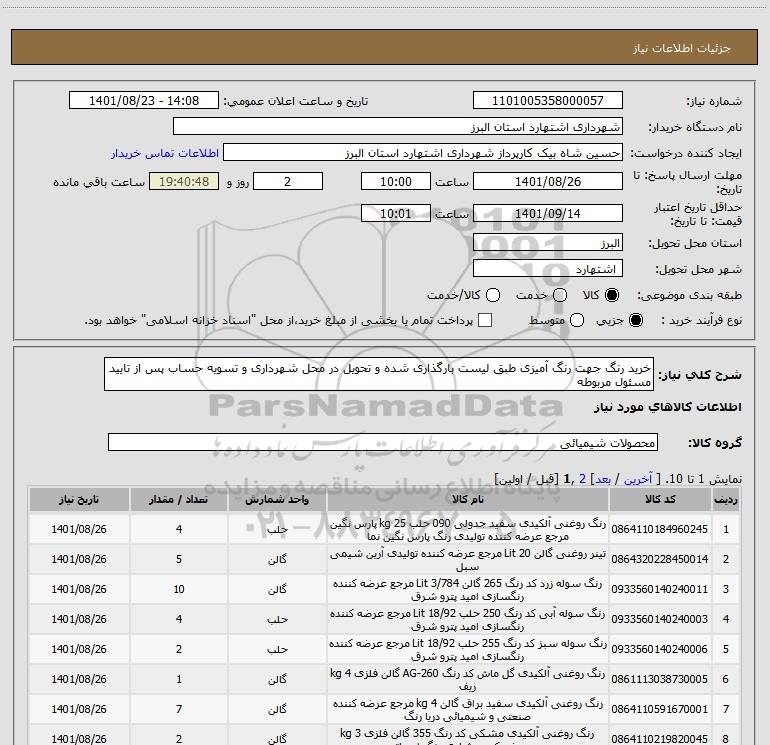Screen dimensions: 770x745
Task: Click the announcement date field 1401/08/23 - 14:08
Action: 144,100
